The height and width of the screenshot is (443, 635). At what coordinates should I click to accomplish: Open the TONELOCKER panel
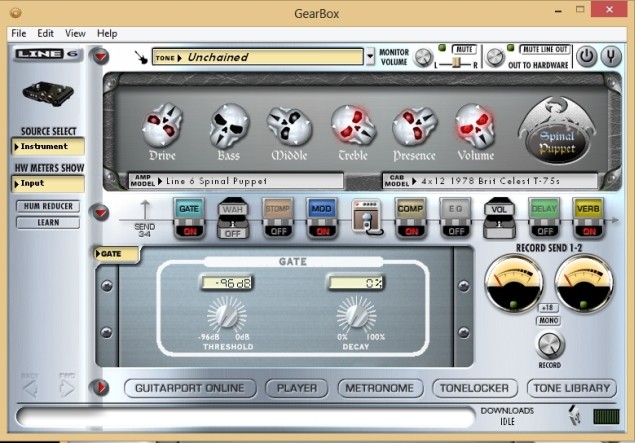[x=475, y=388]
